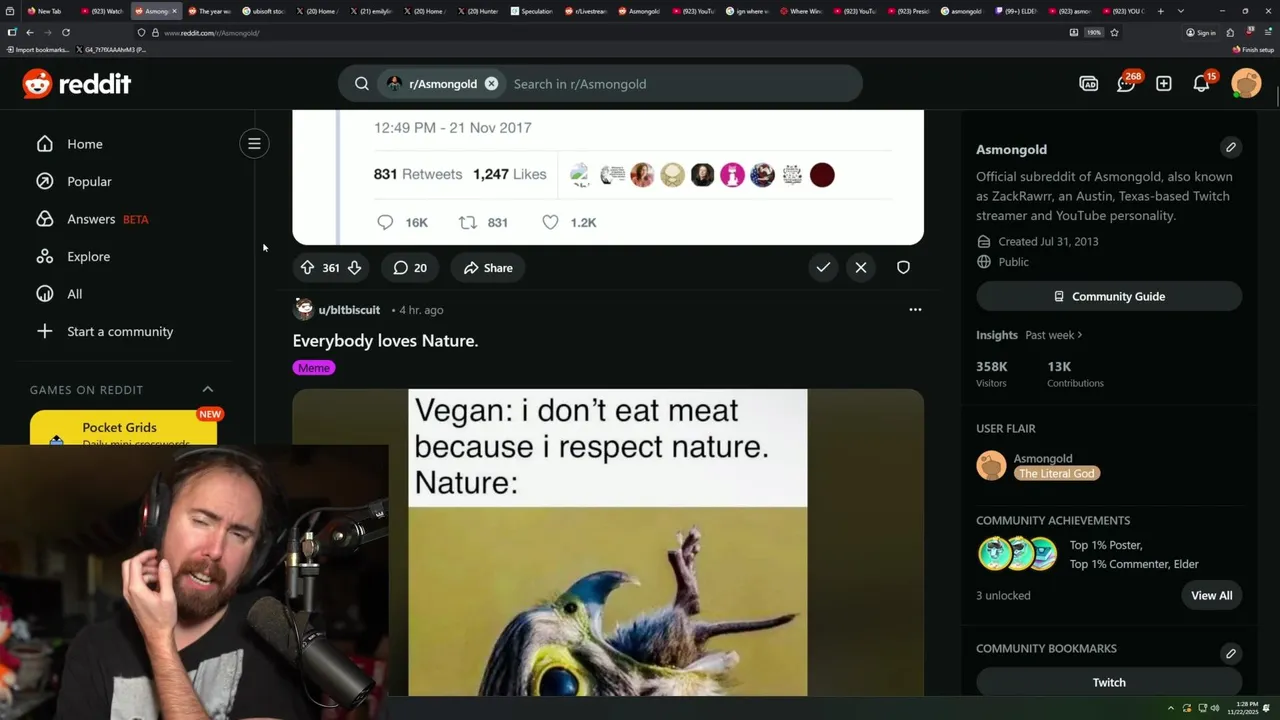Remove the r/Asmongold search scope filter
Image resolution: width=1280 pixels, height=720 pixels.
(x=491, y=84)
